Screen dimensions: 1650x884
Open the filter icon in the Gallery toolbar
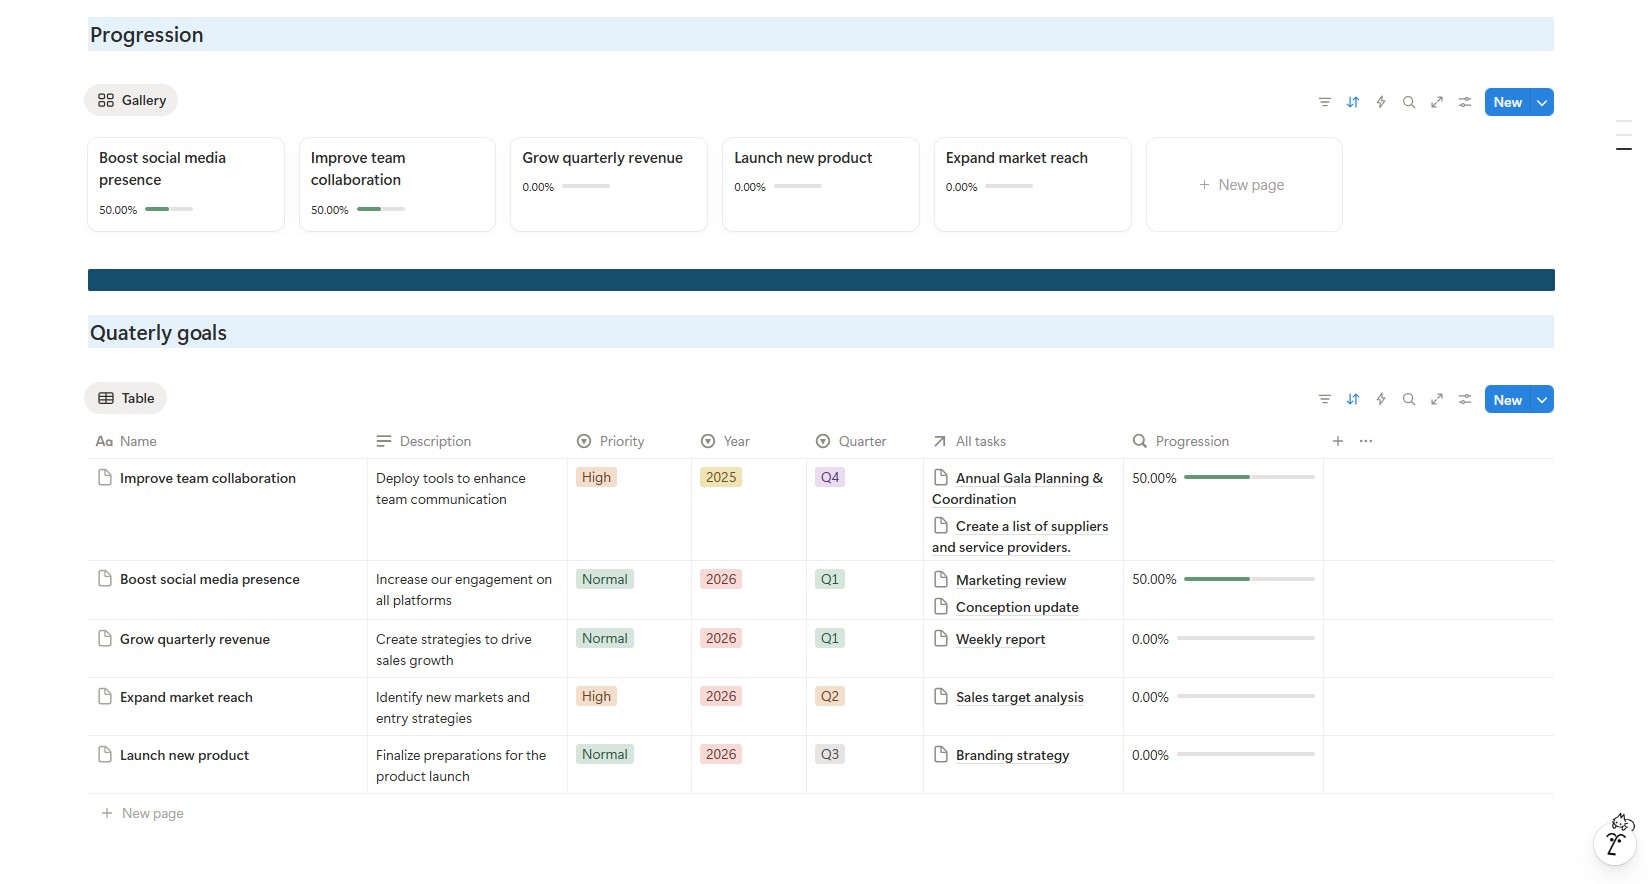[x=1324, y=102]
